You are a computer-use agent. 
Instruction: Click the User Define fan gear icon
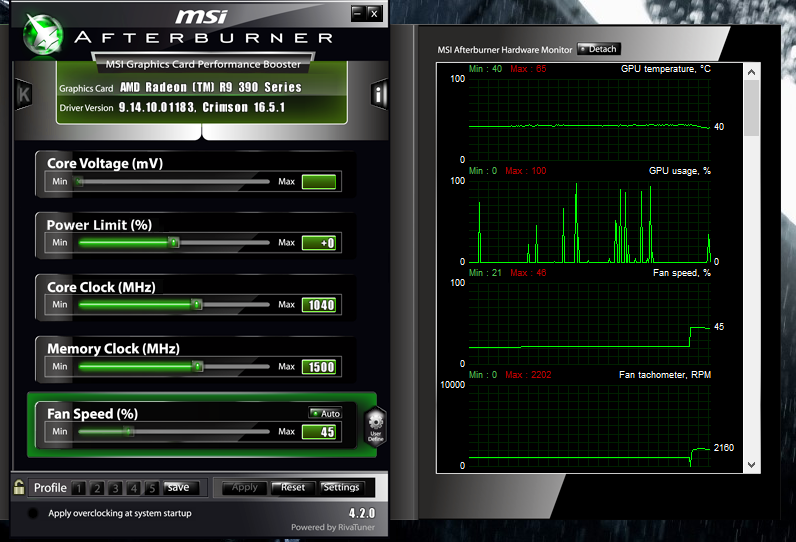[x=376, y=426]
